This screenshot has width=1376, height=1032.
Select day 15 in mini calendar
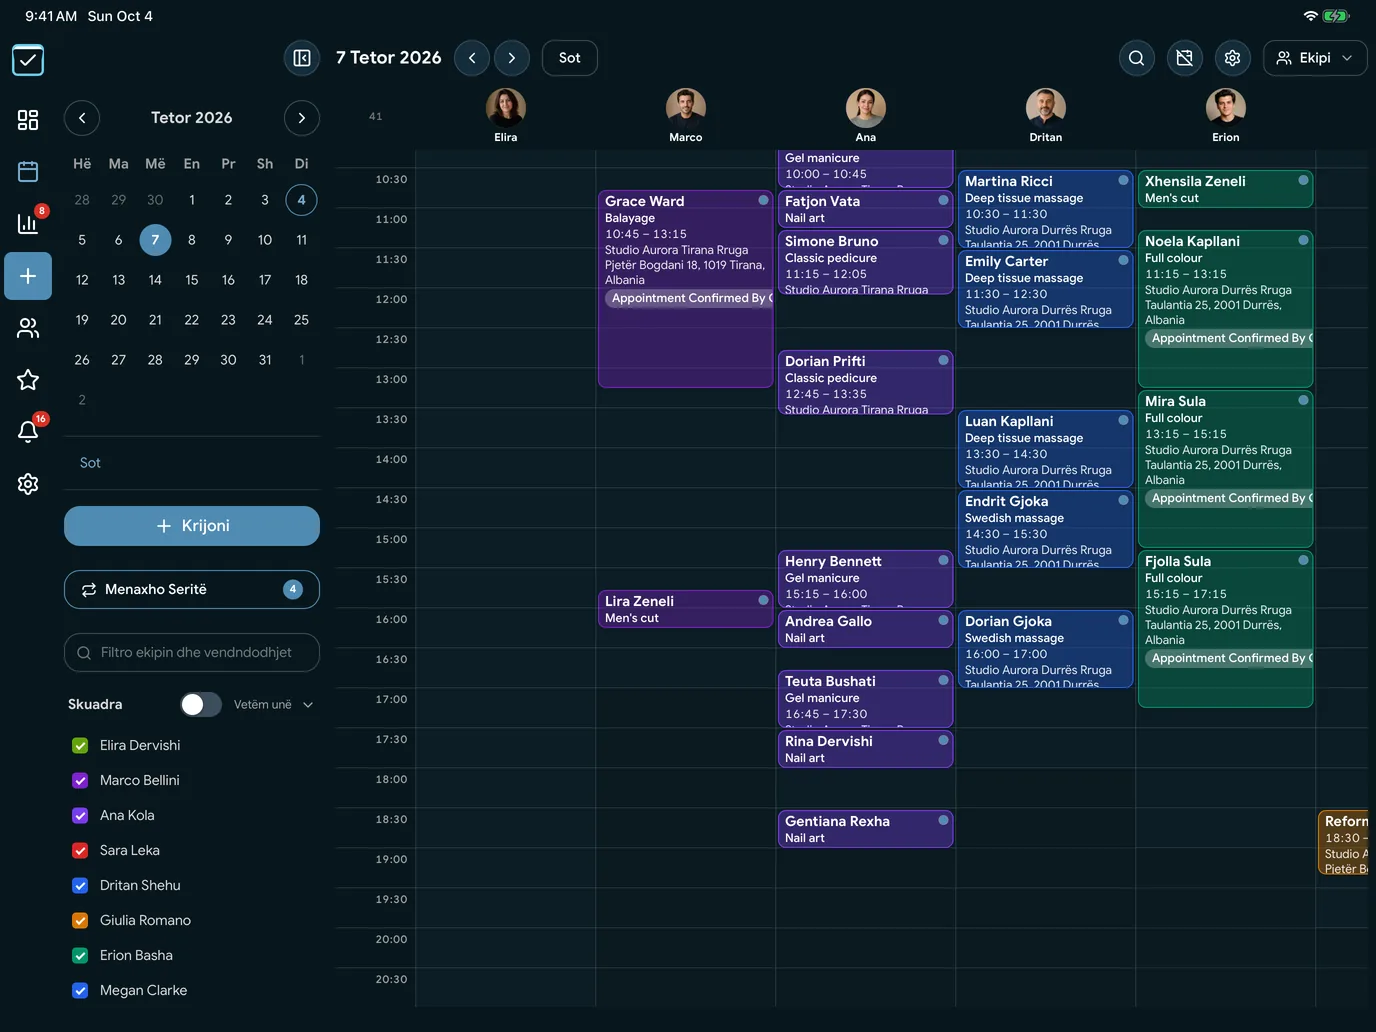[192, 280]
